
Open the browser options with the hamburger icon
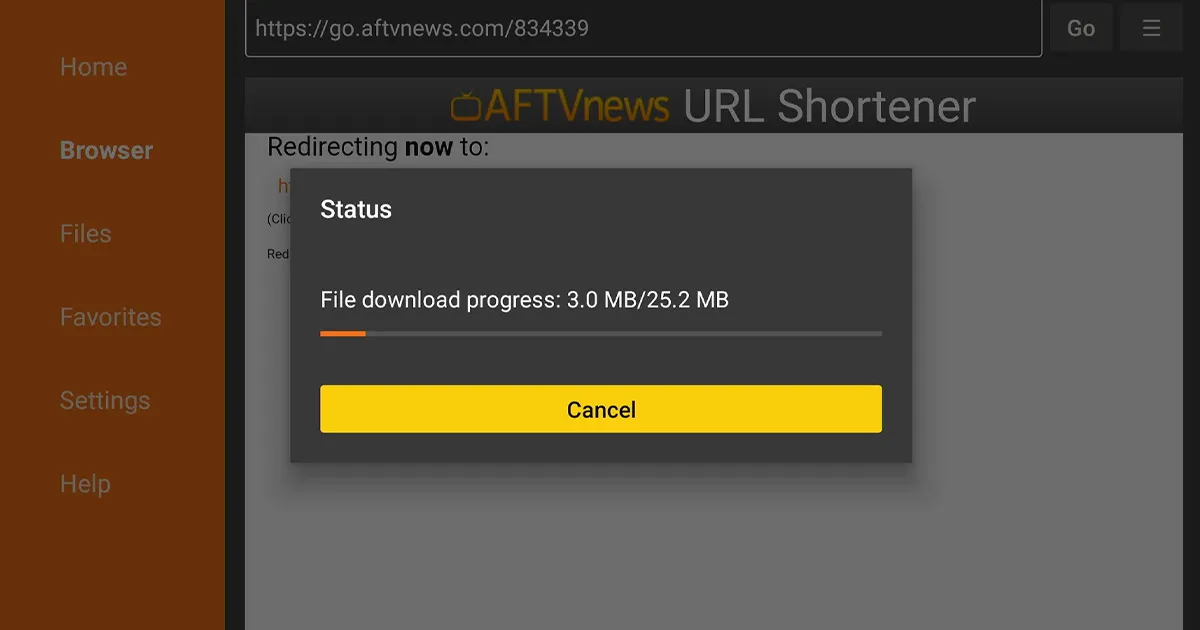click(x=1150, y=27)
